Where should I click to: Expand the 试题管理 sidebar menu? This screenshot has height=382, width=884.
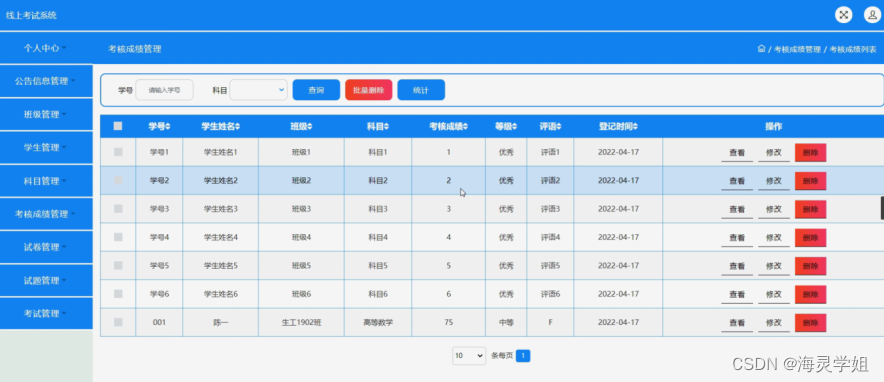tap(45, 280)
